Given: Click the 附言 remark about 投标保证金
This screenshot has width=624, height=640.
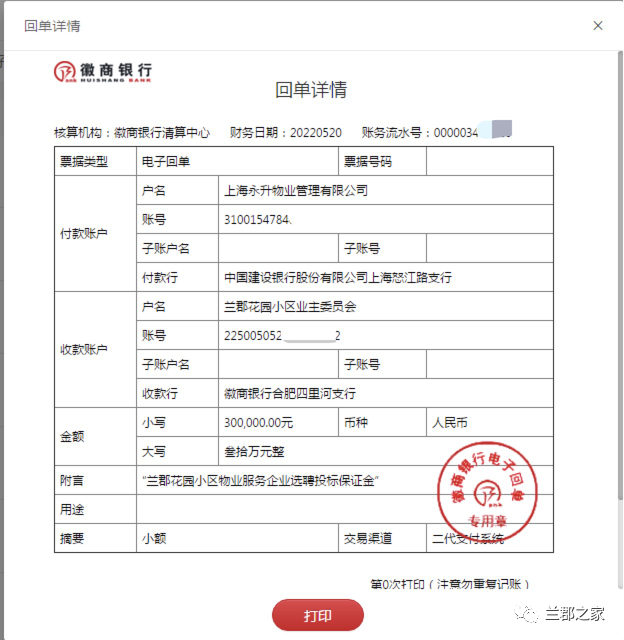Looking at the screenshot, I should (260, 480).
